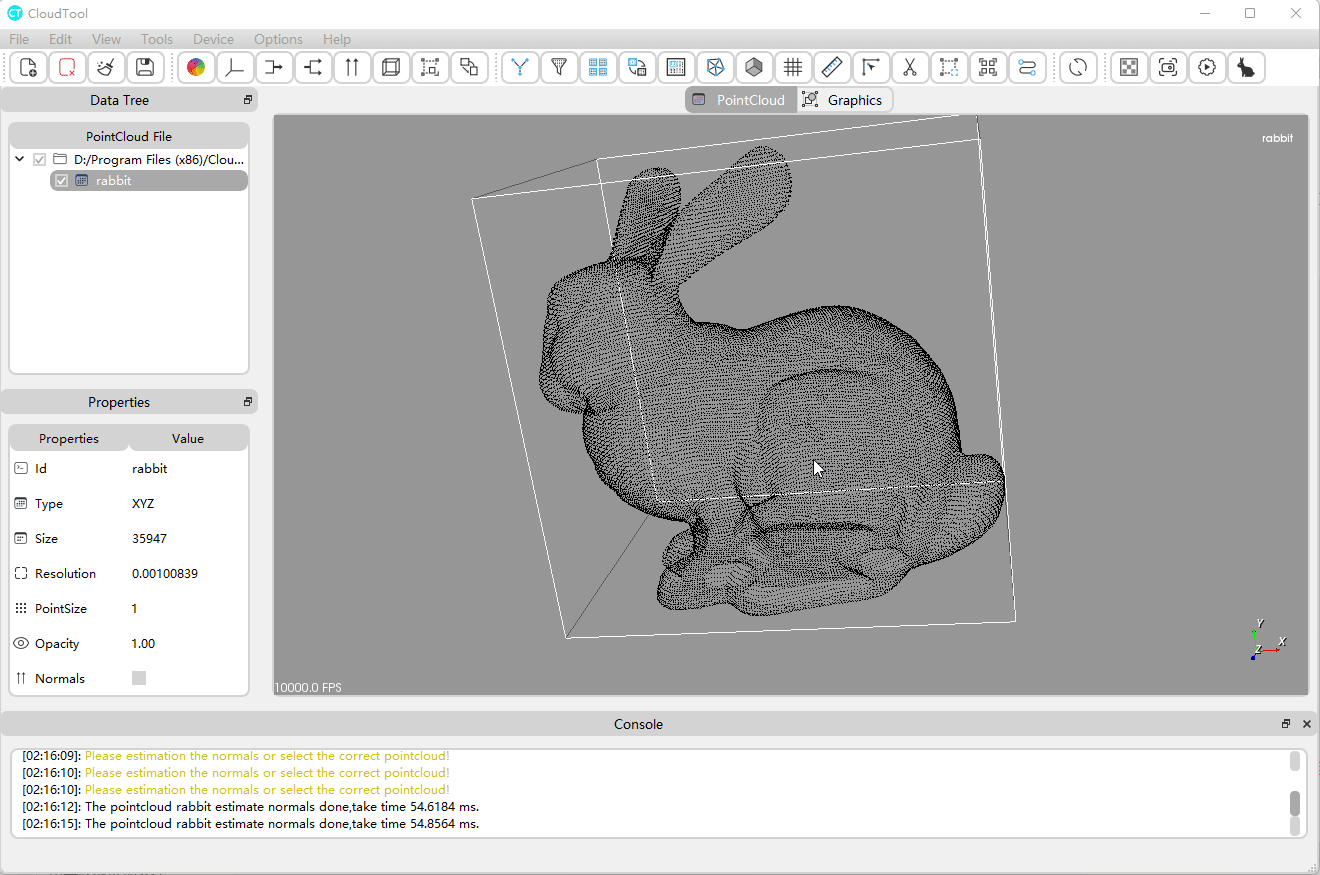The image size is (1320, 875).
Task: Click the dotted panel with blue border icon
Action: [676, 68]
